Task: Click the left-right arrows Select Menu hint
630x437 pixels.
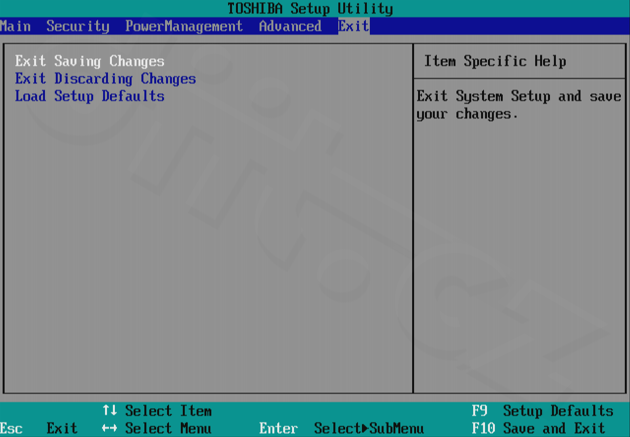Action: pyautogui.click(x=157, y=428)
